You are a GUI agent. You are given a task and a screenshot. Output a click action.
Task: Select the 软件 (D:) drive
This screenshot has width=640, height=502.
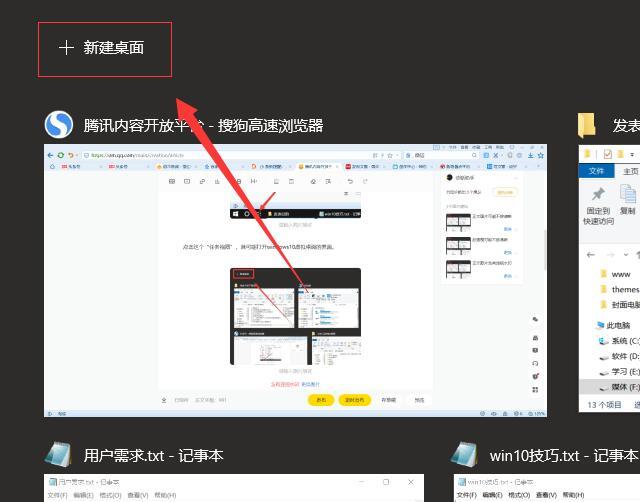(x=619, y=356)
